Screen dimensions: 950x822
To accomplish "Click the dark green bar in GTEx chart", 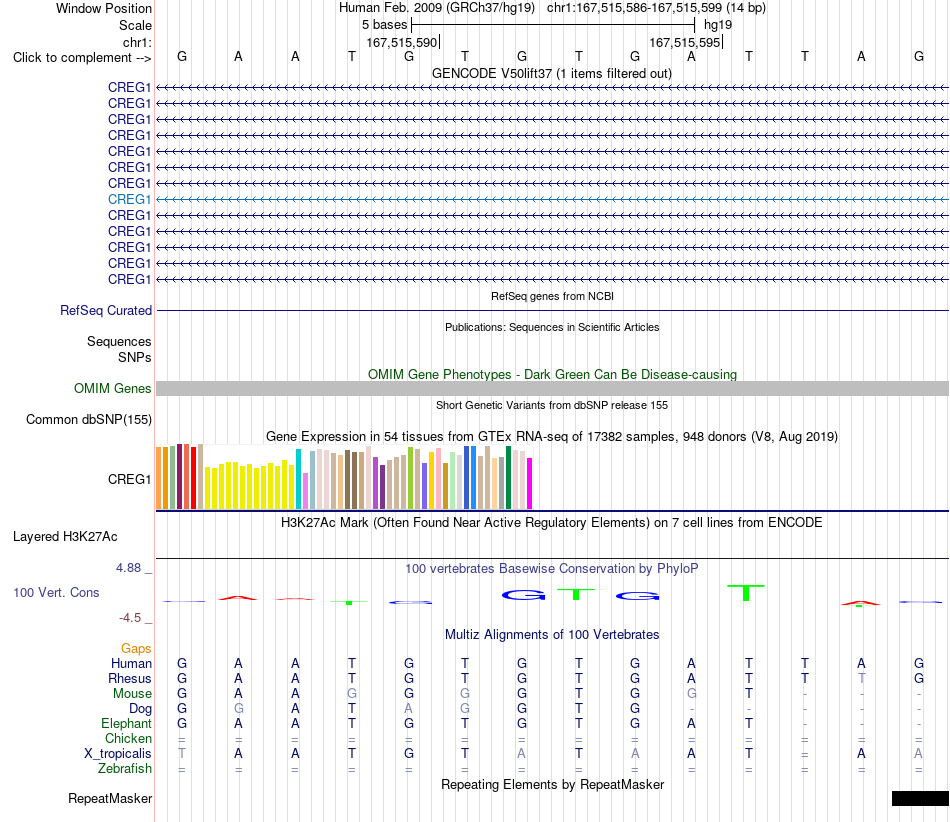I will tap(508, 478).
